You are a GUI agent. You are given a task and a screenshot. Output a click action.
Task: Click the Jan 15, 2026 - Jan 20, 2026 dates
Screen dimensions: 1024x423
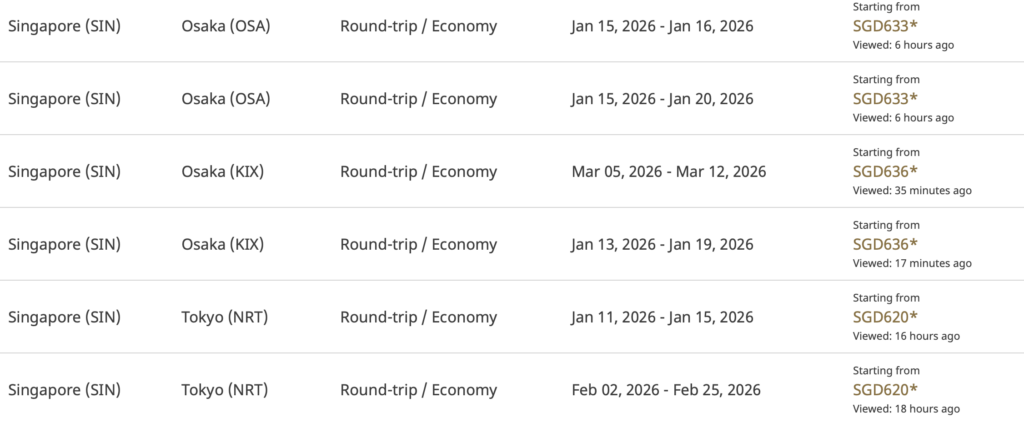[x=662, y=99]
